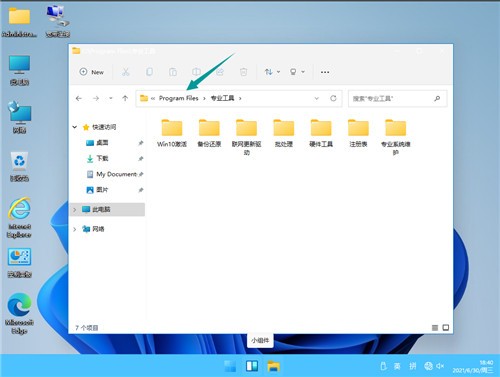Open the address bar history dropdown
The width and height of the screenshot is (500, 377).
tap(317, 98)
